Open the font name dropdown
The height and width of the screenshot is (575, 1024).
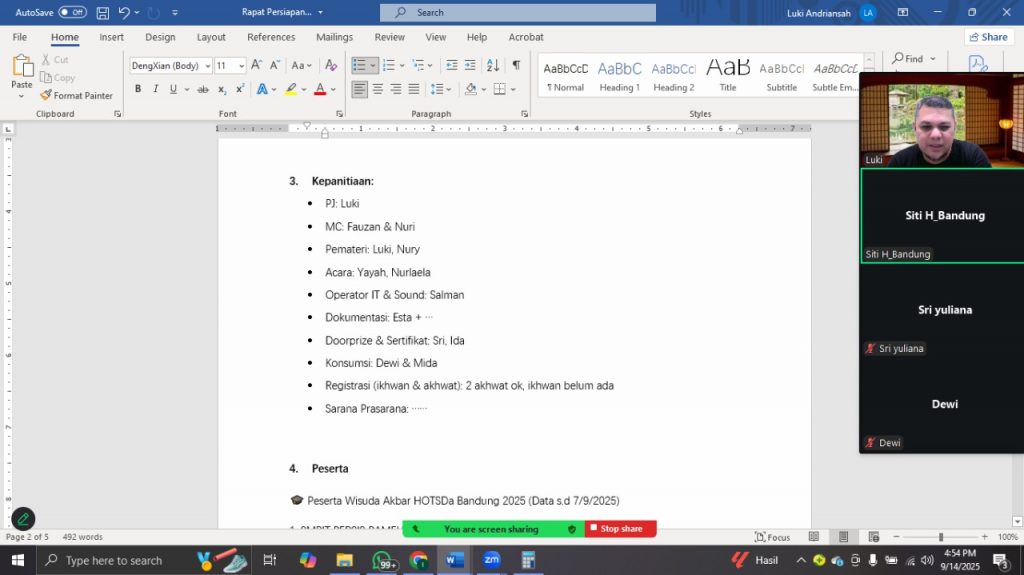click(207, 66)
